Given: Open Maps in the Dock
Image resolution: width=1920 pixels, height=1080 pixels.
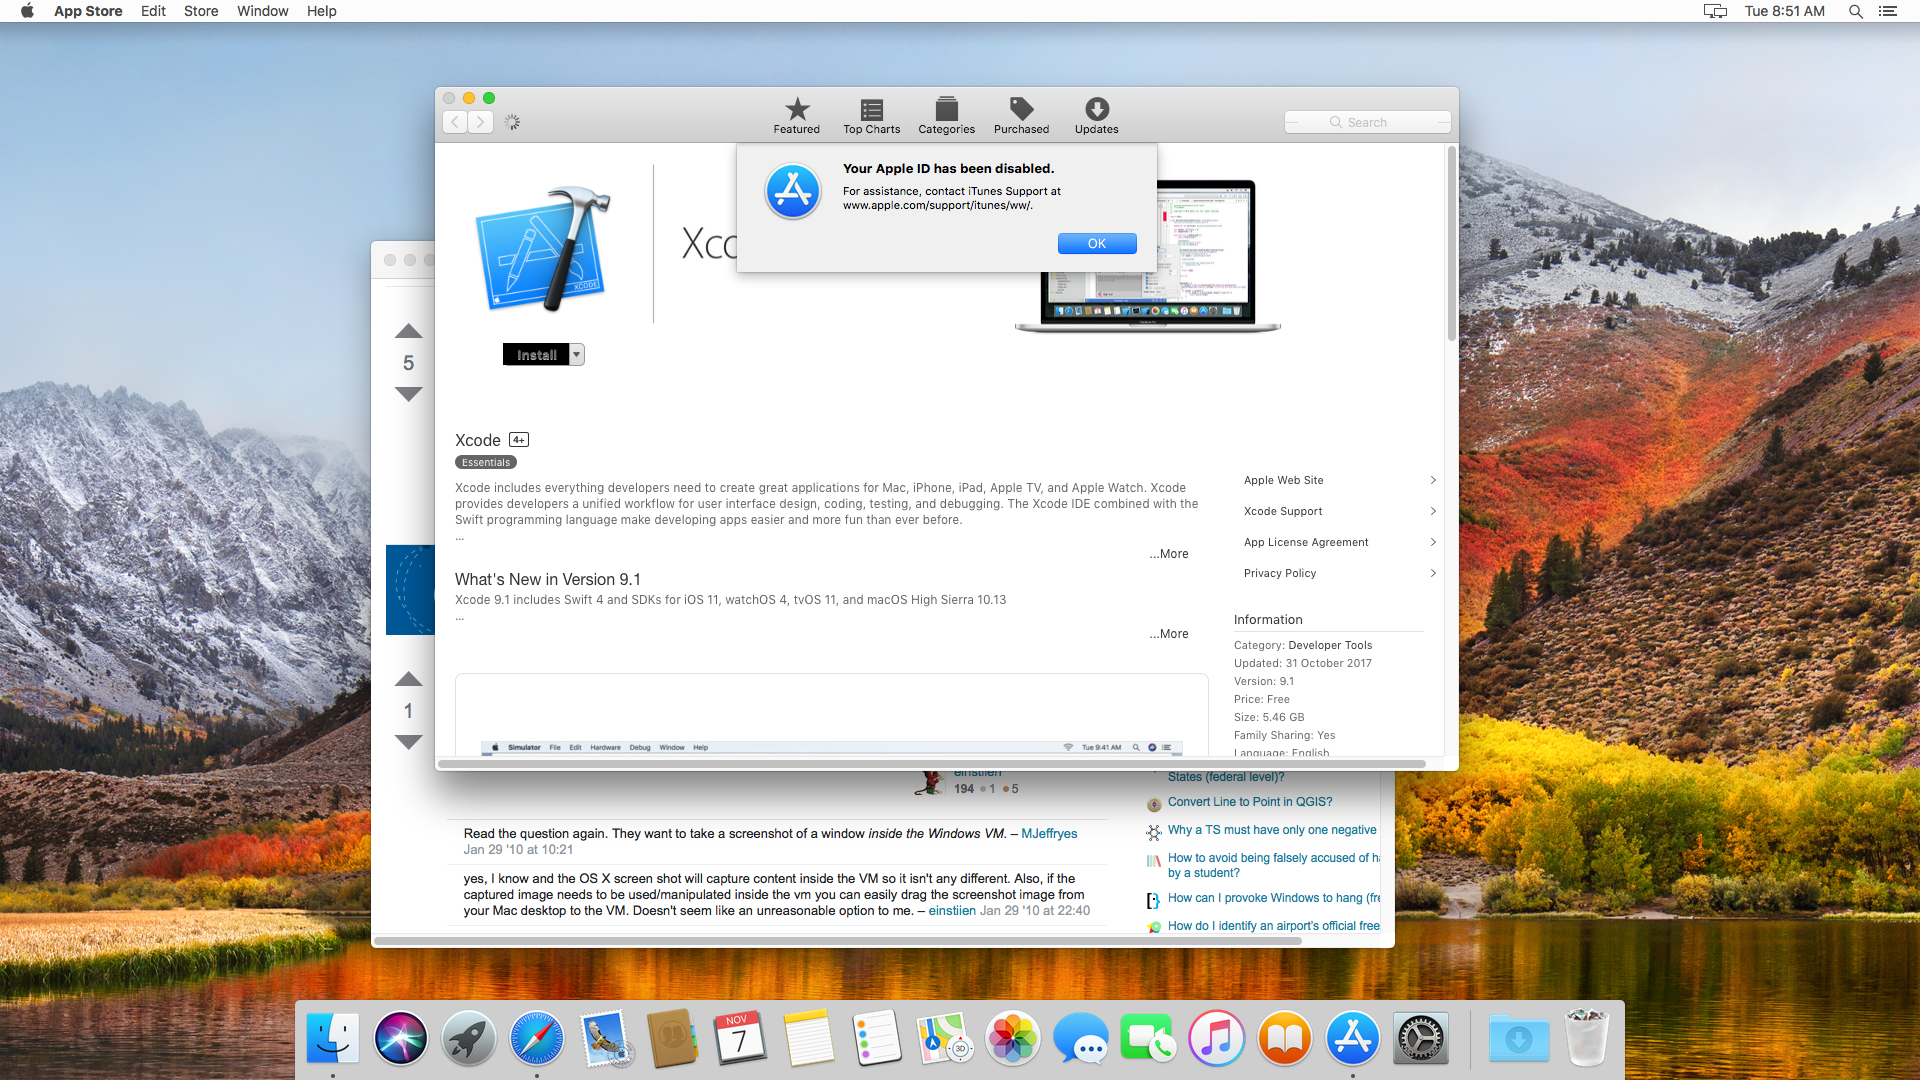Looking at the screenshot, I should click(945, 1038).
